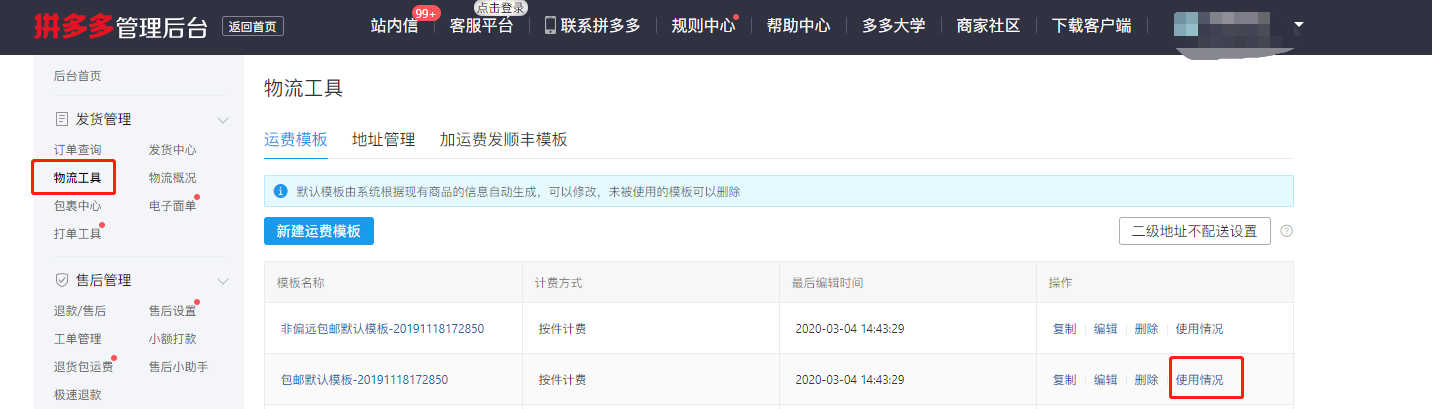
Task: Open template 包邮默认模板-20191118172850
Action: click(364, 380)
